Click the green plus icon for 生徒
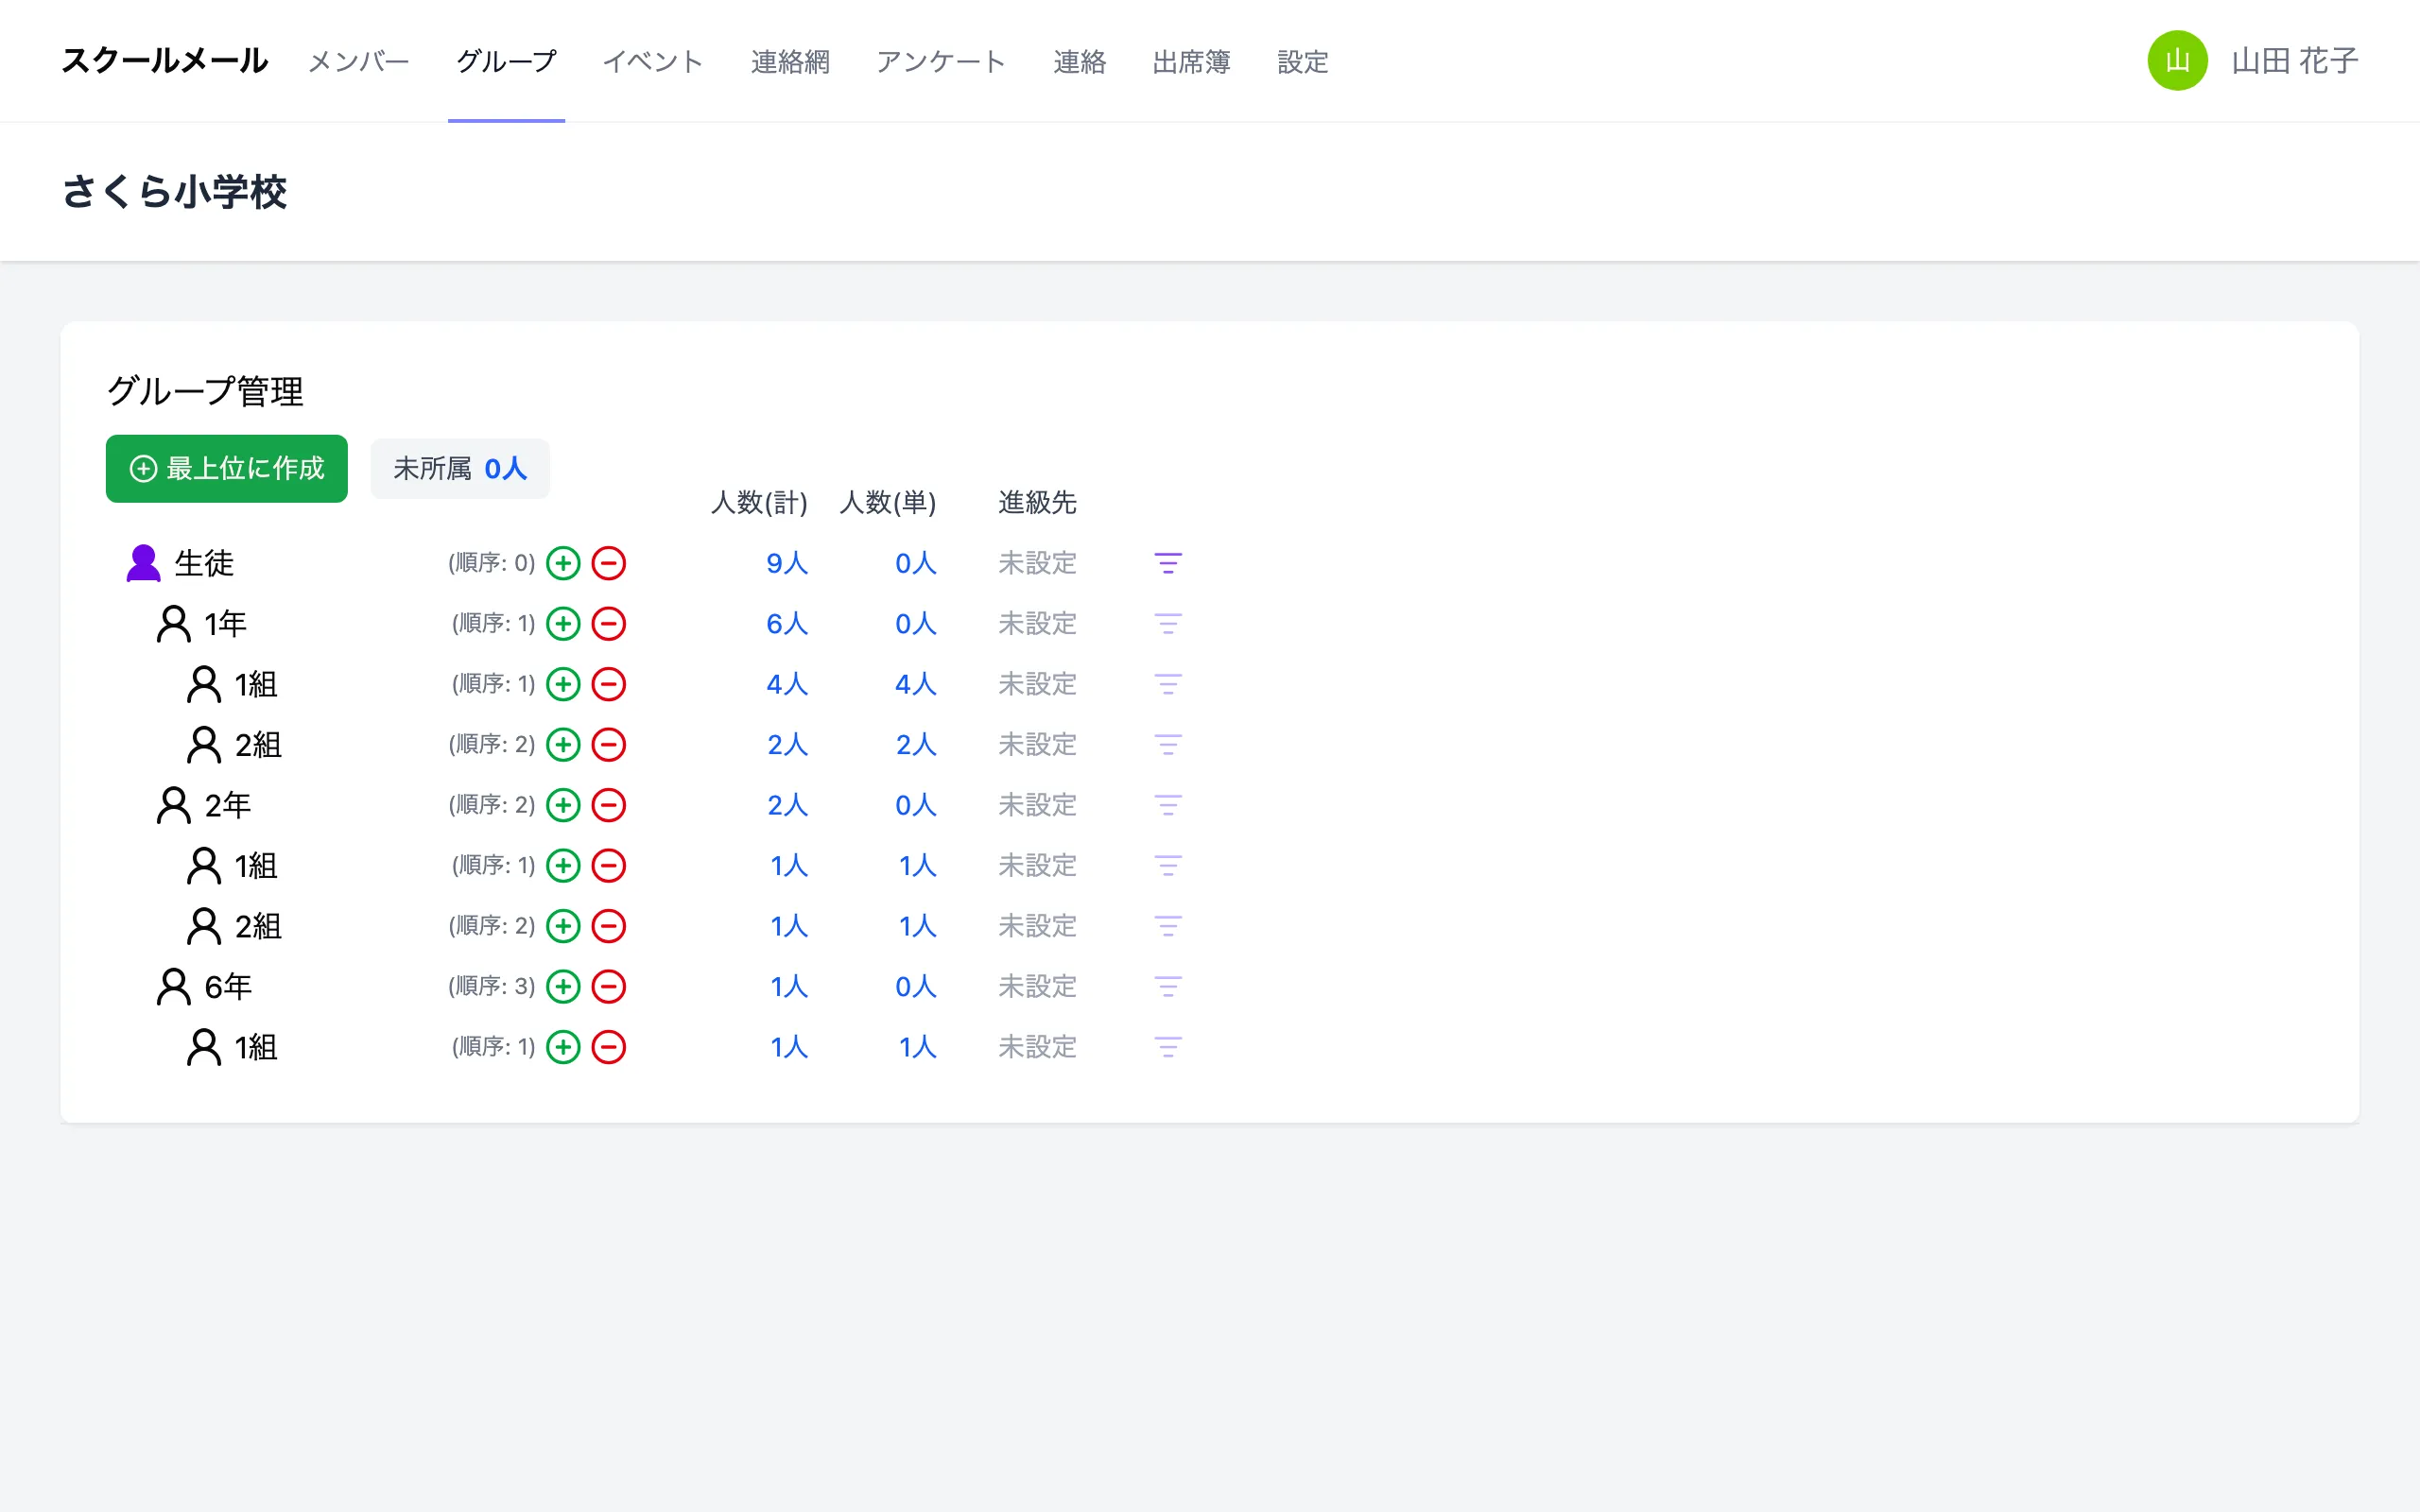The image size is (2420, 1512). pyautogui.click(x=563, y=563)
